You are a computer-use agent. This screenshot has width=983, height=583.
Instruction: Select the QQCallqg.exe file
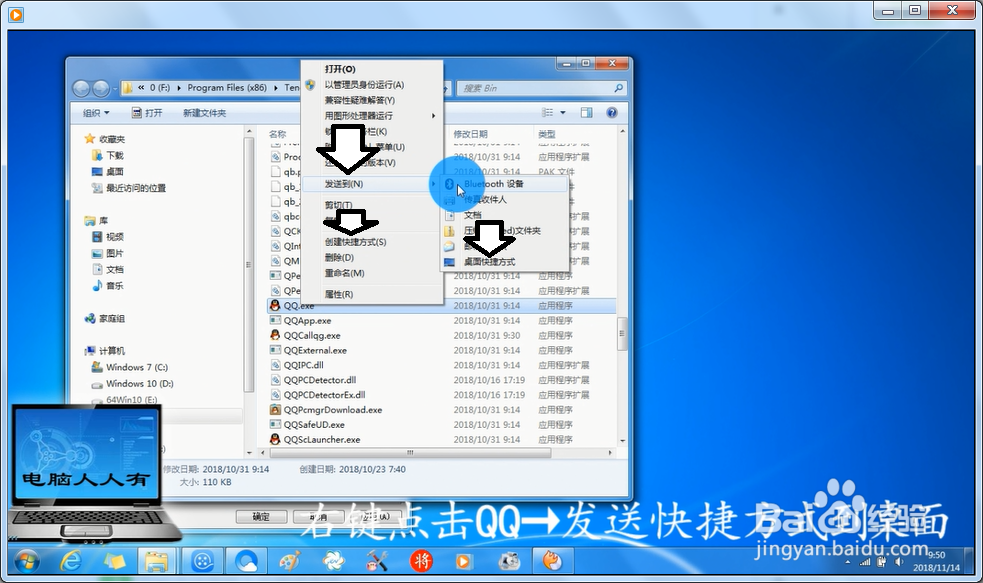pyautogui.click(x=312, y=336)
